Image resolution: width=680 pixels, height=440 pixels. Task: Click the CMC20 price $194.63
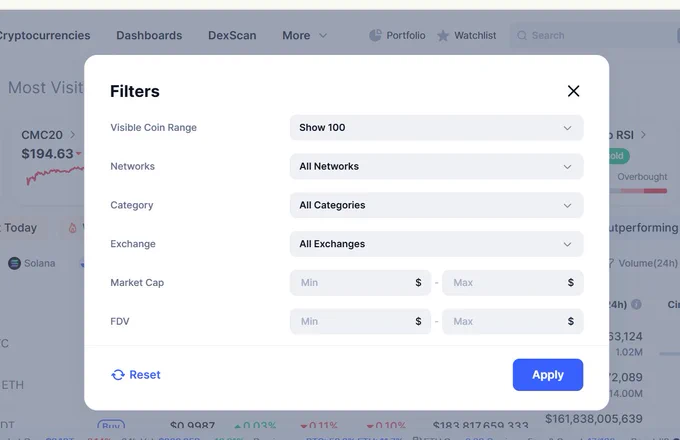tap(47, 154)
